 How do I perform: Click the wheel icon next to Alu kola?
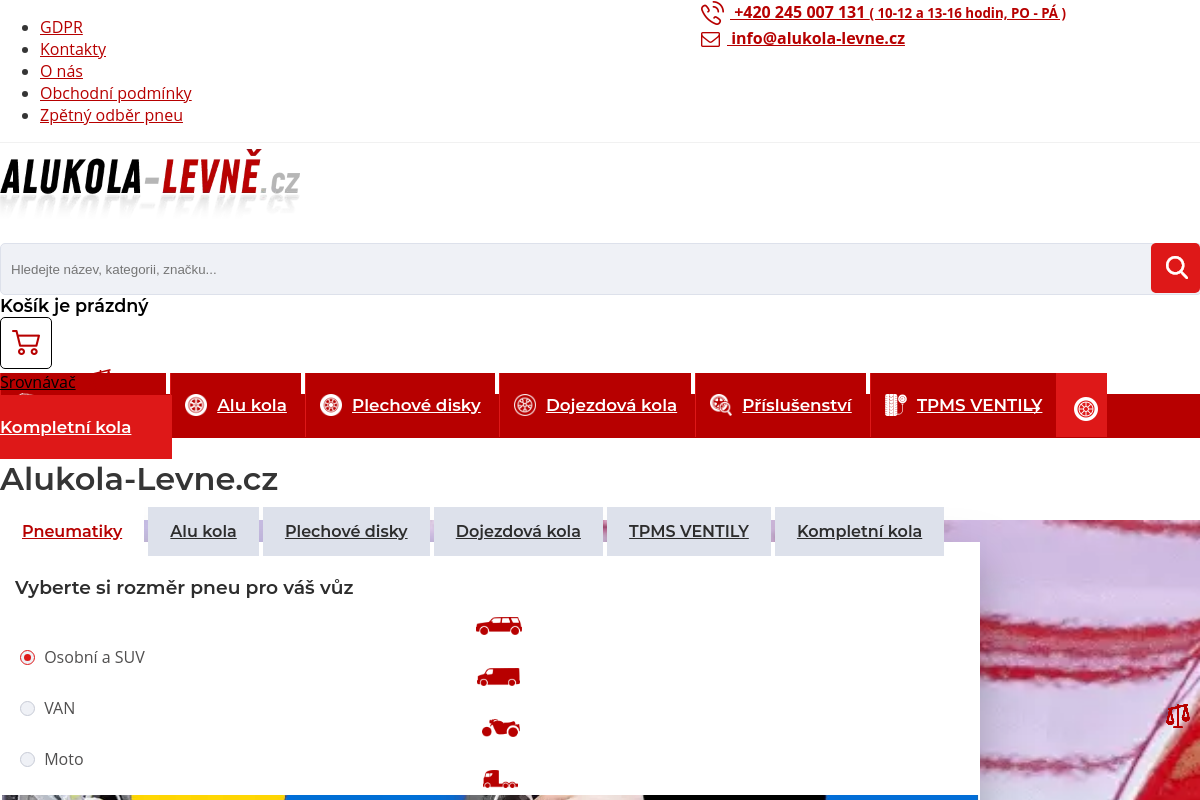196,405
